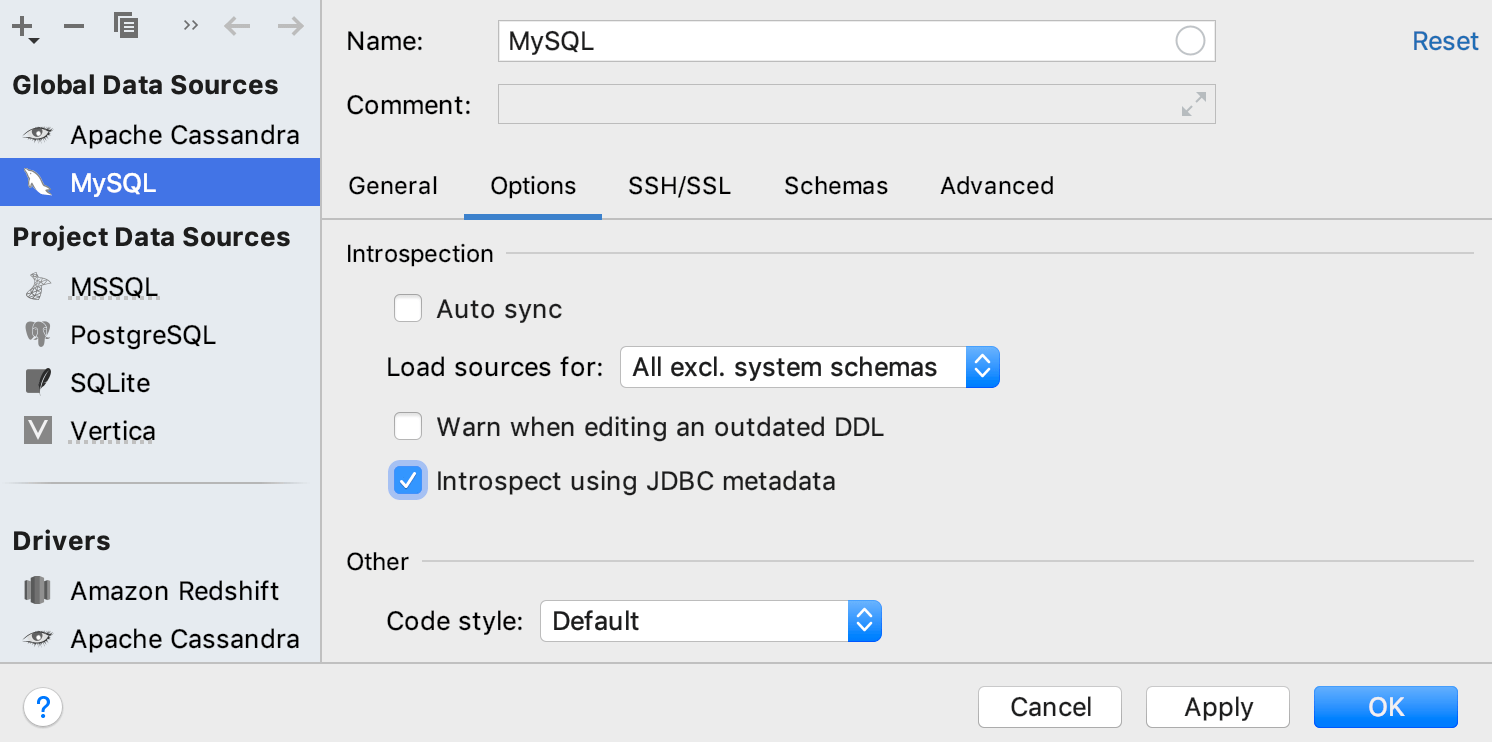The height and width of the screenshot is (742, 1492).
Task: Click the Project Data Sources heading
Action: point(151,237)
